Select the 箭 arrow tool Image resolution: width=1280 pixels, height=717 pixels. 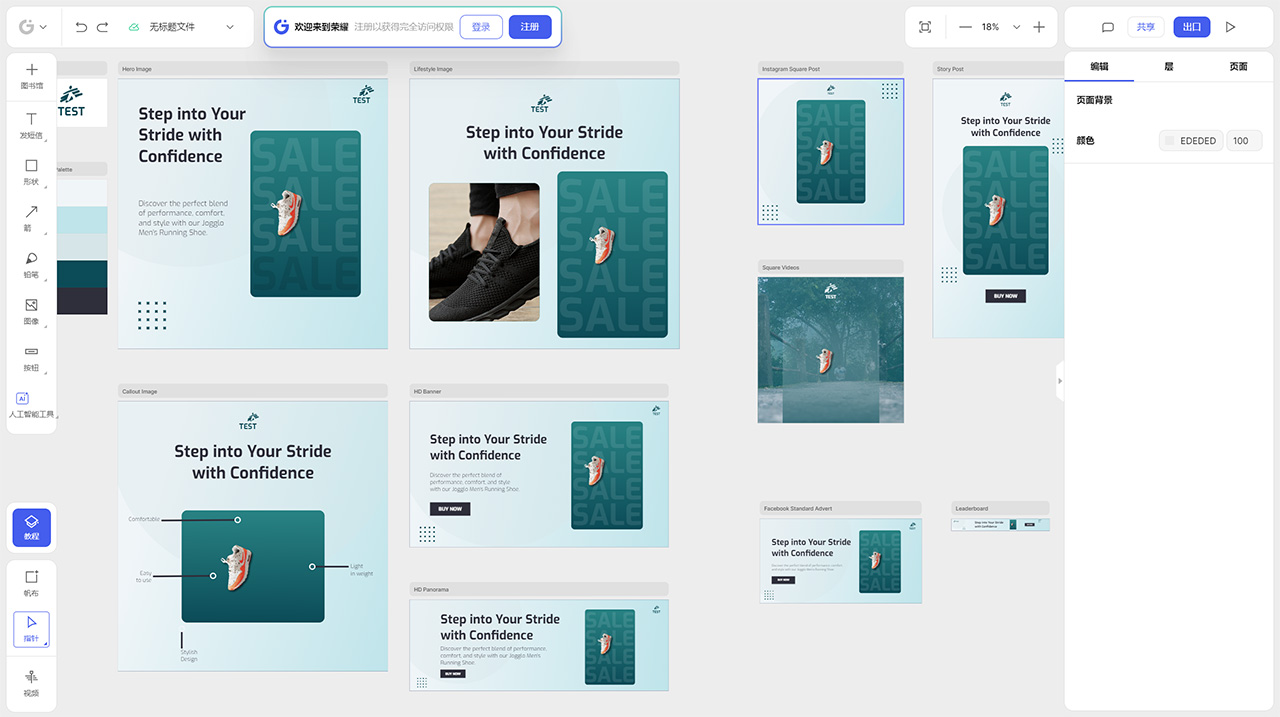pyautogui.click(x=31, y=213)
